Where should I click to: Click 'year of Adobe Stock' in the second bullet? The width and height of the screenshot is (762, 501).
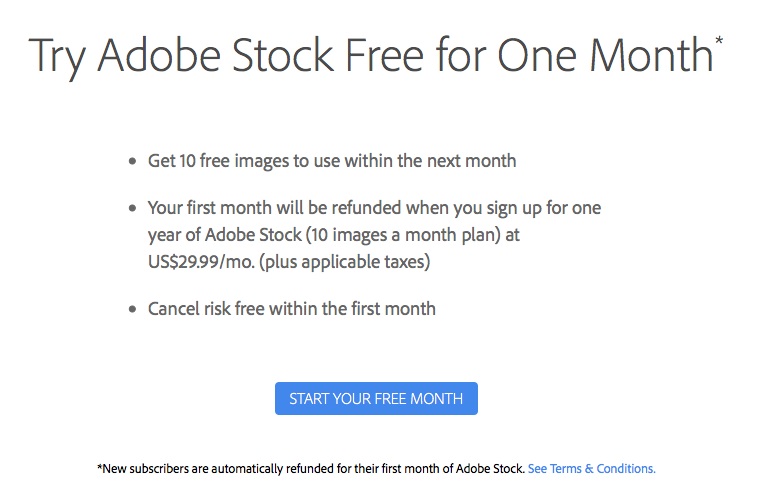[225, 235]
